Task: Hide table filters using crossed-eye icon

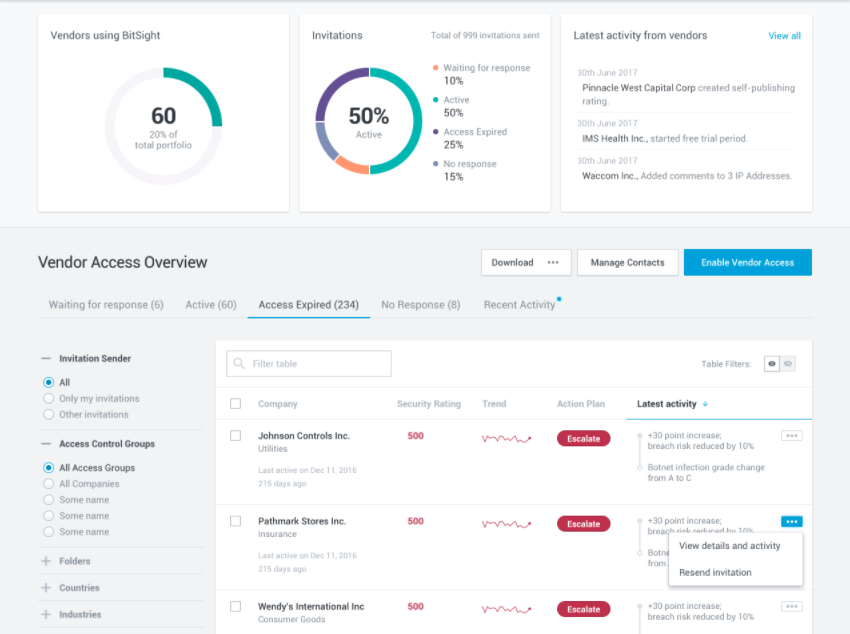Action: 787,364
